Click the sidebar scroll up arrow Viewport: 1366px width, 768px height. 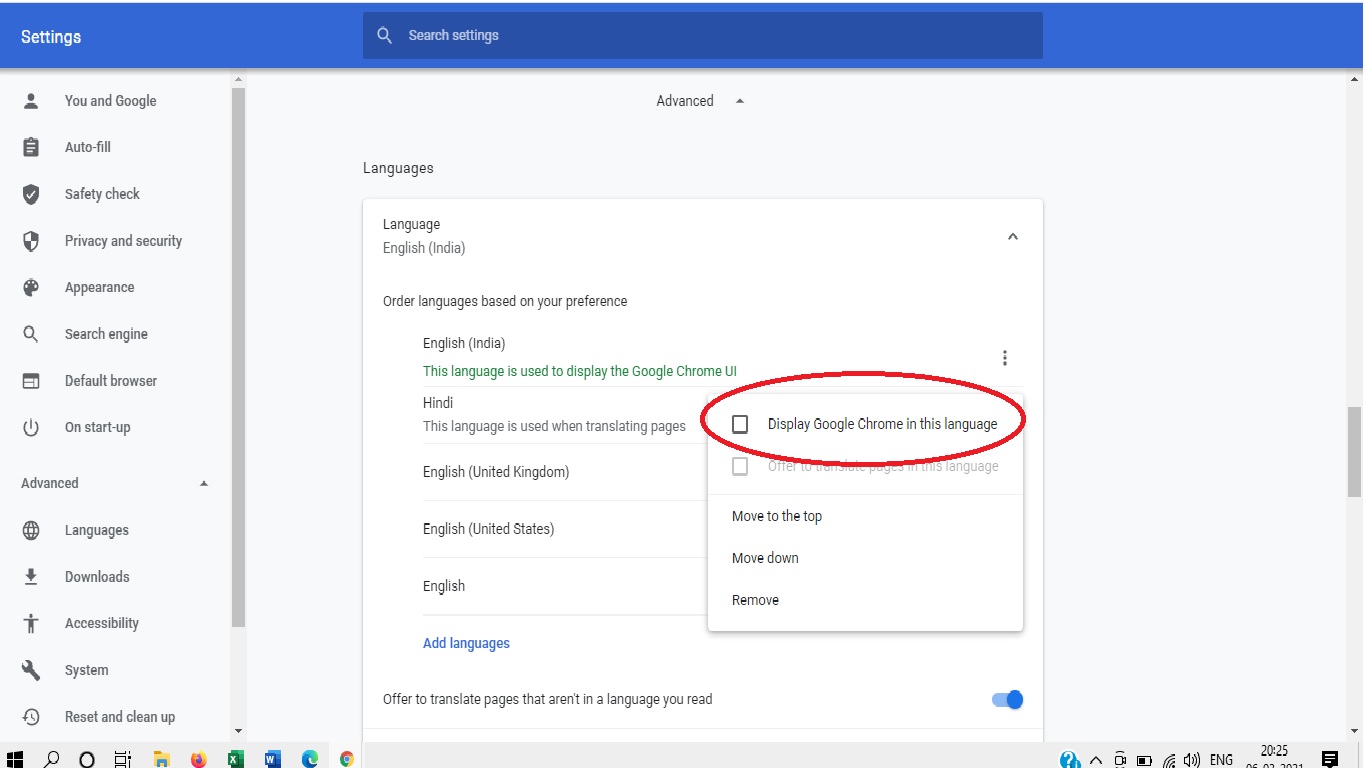tap(238, 79)
